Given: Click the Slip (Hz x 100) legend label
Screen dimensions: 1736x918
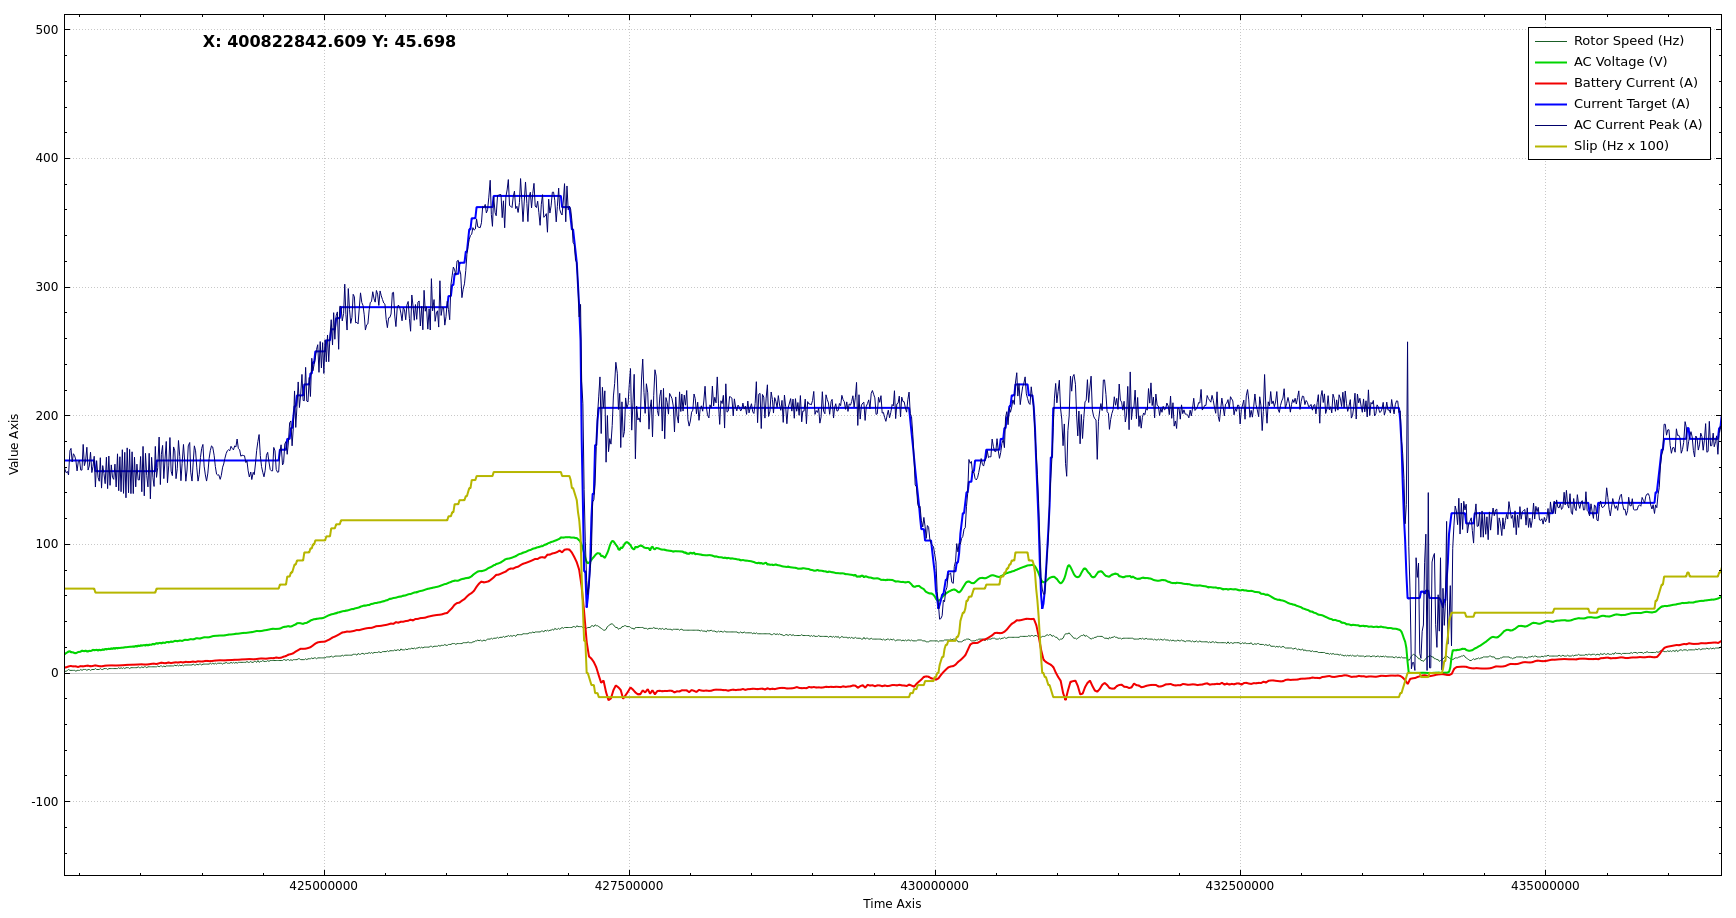Looking at the screenshot, I should point(1621,146).
